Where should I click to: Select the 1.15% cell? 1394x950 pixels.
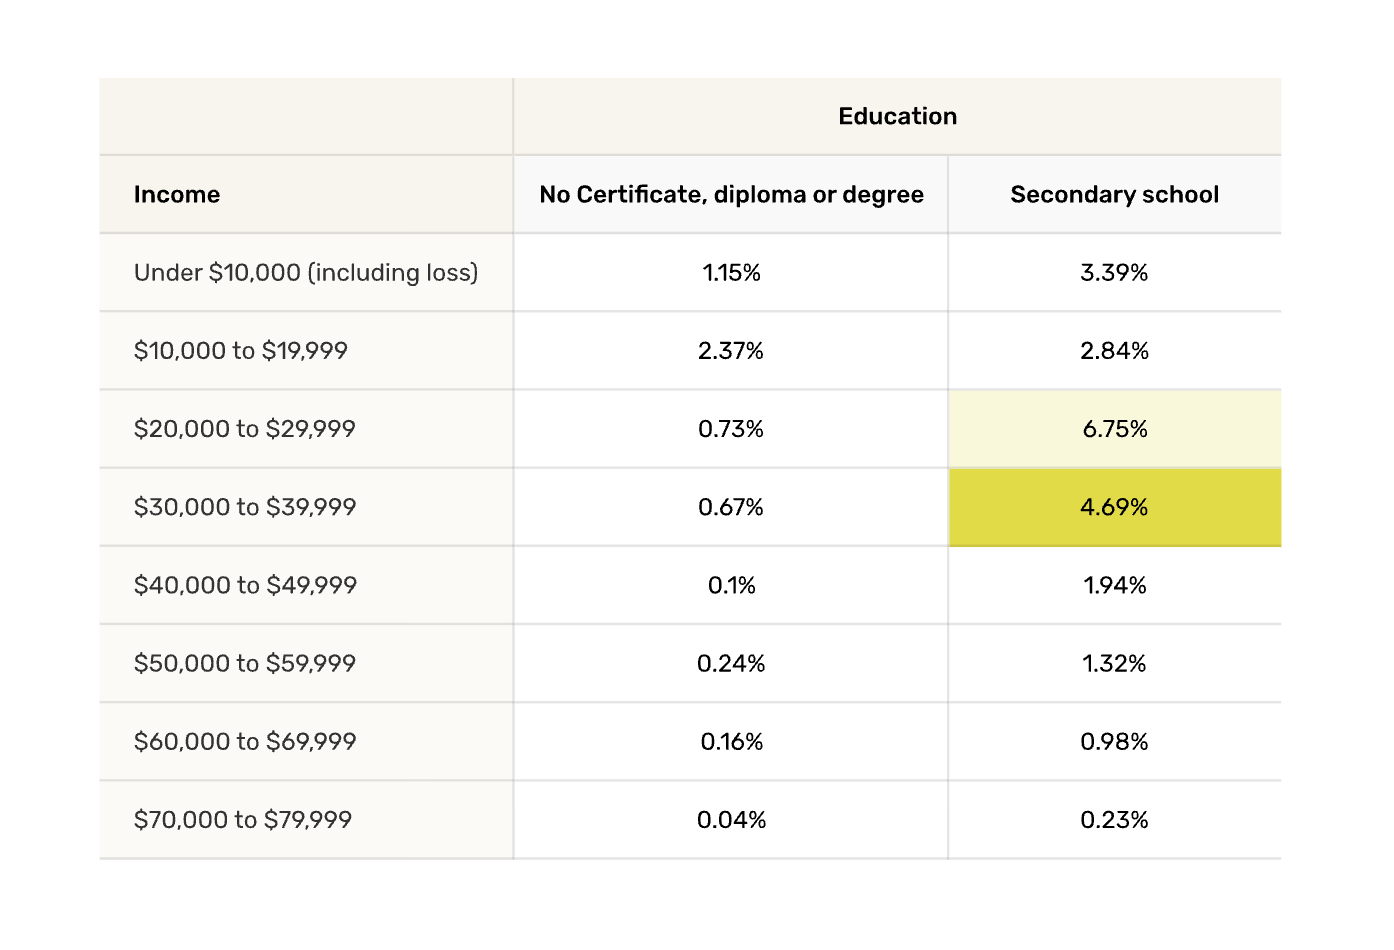(x=731, y=273)
